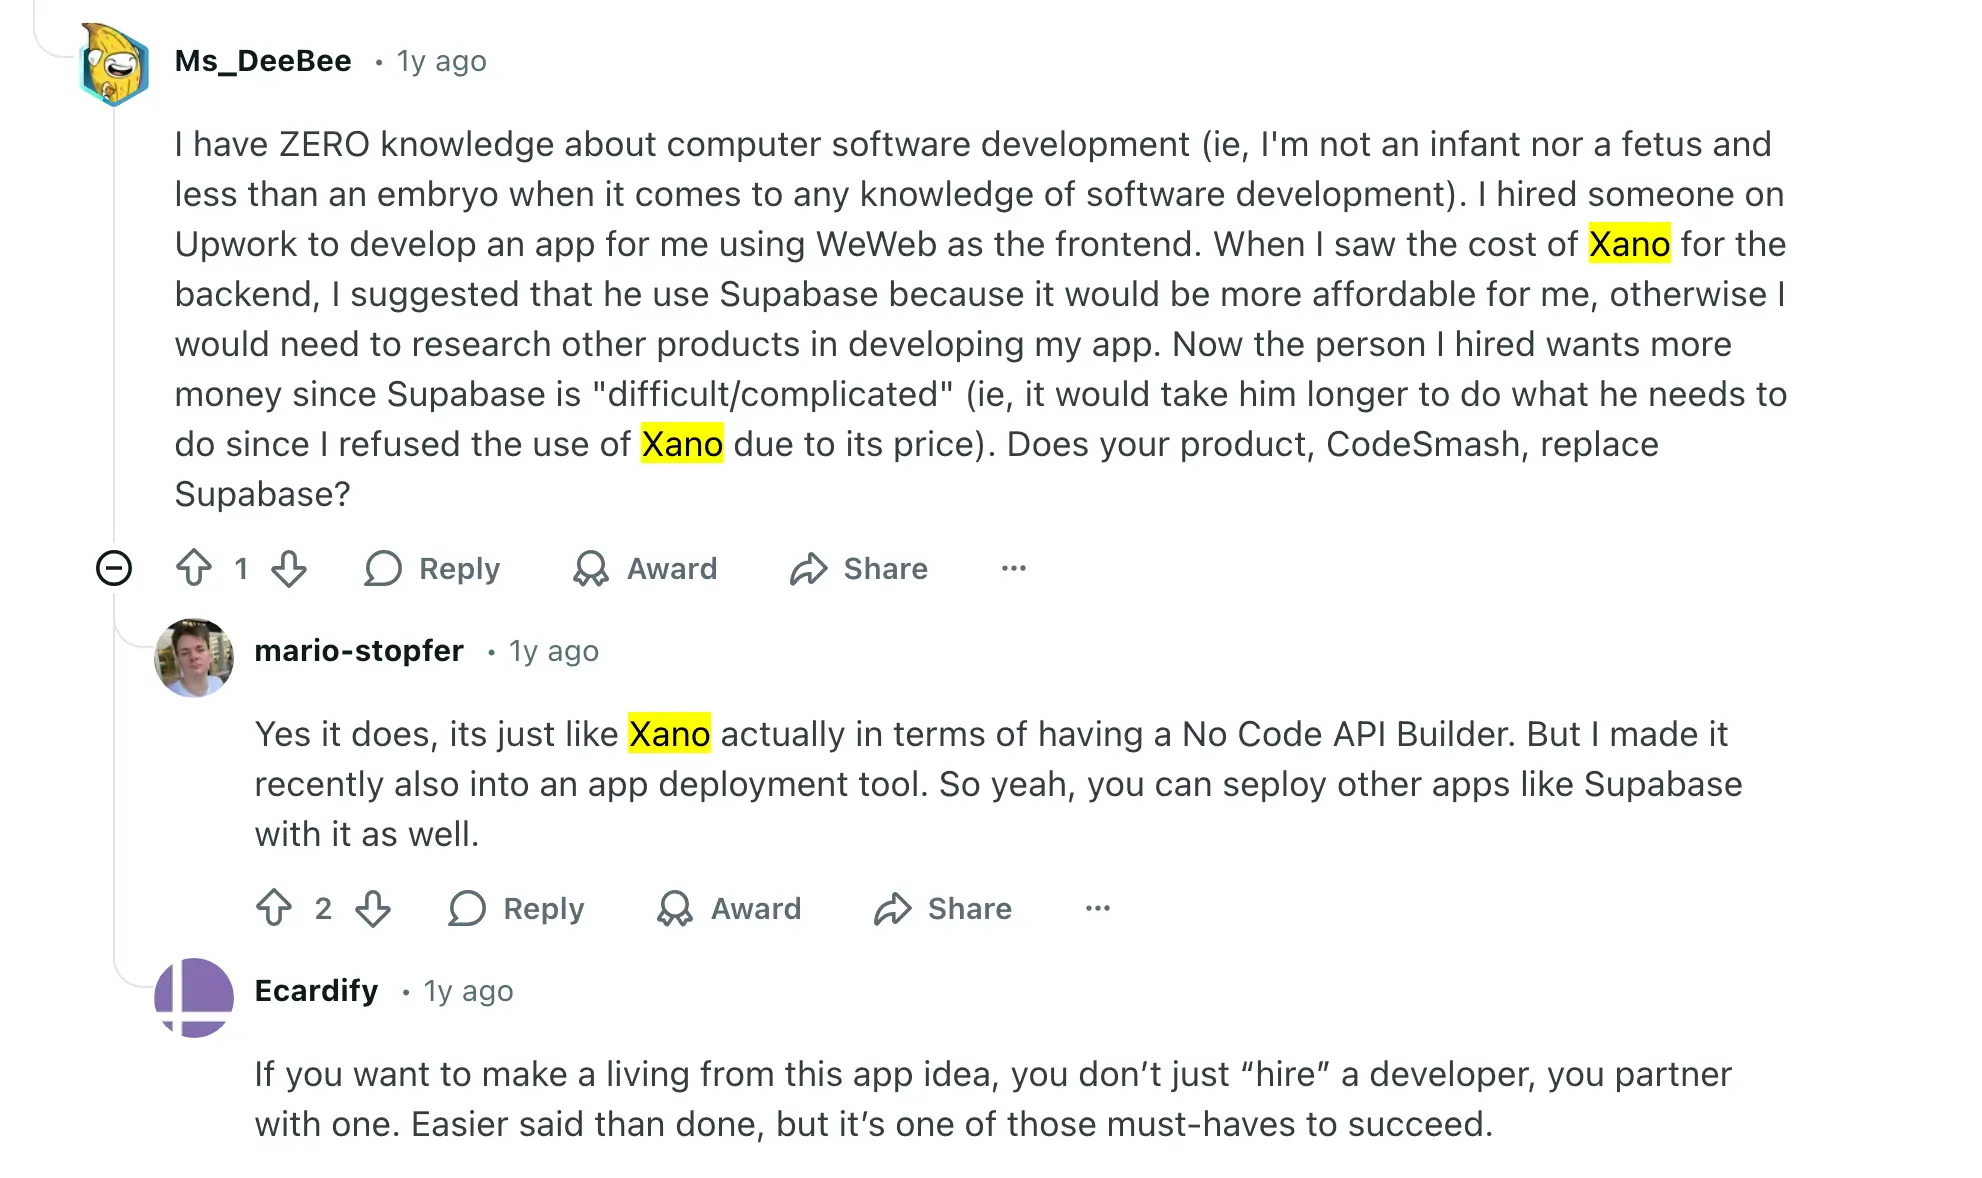Open mario-stopfer's profile link

click(x=359, y=650)
